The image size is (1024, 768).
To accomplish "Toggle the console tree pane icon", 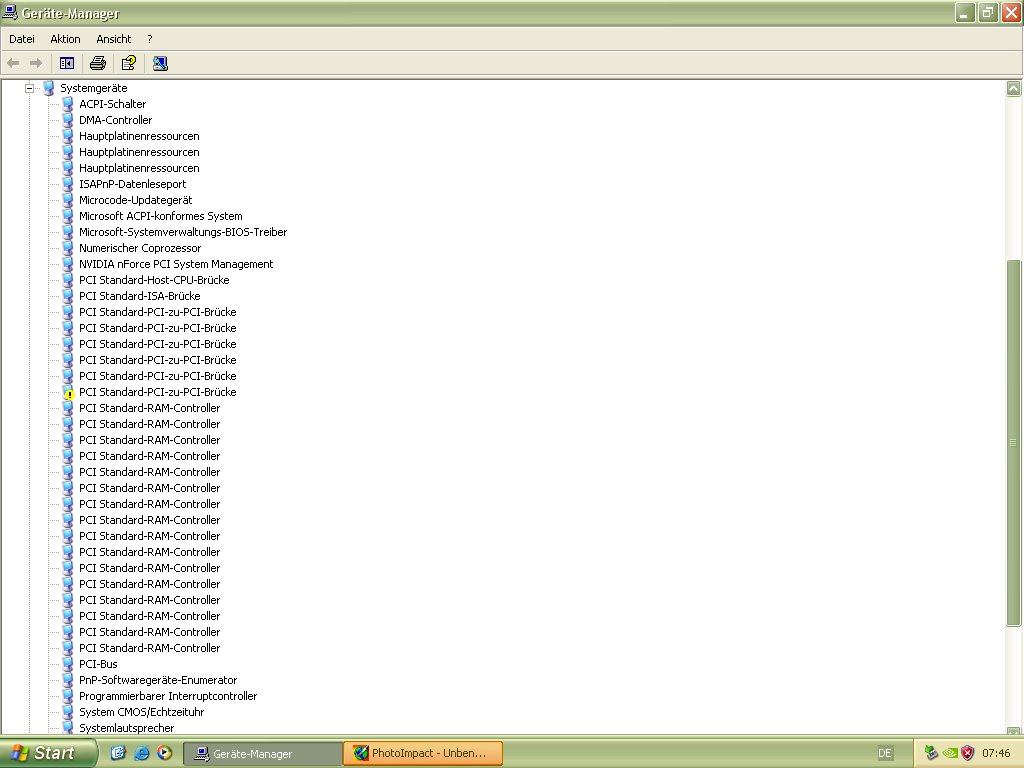I will (x=67, y=63).
